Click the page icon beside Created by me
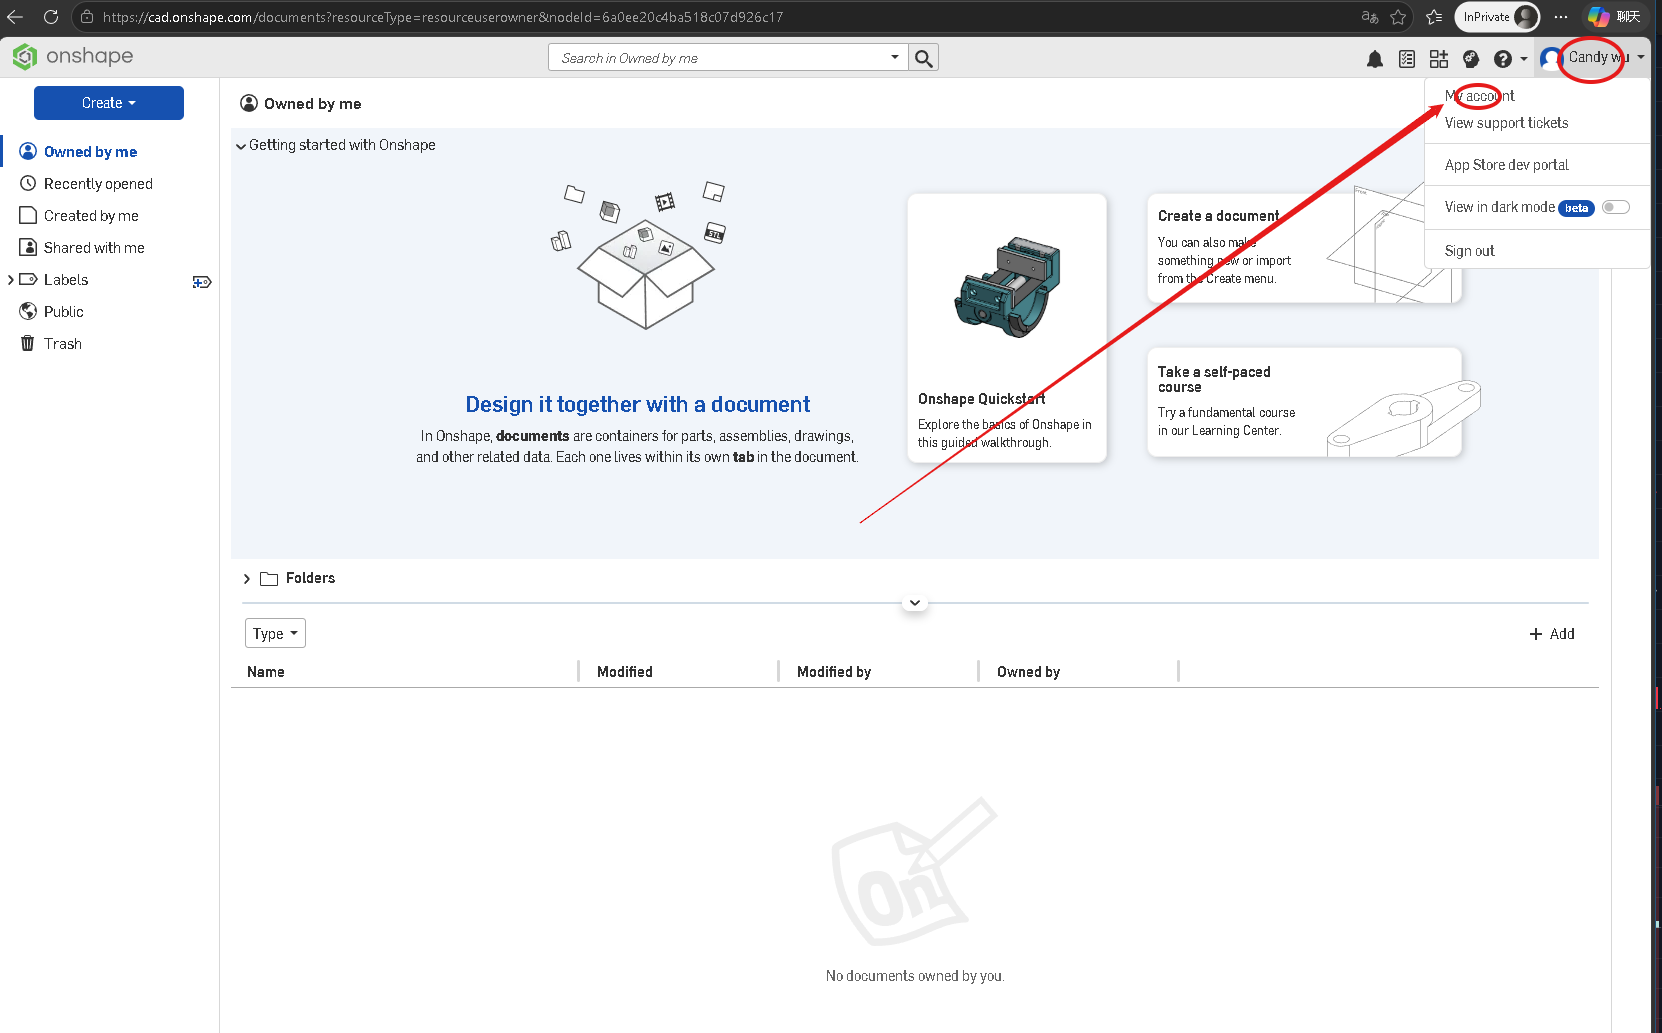The width and height of the screenshot is (1662, 1033). click(28, 216)
